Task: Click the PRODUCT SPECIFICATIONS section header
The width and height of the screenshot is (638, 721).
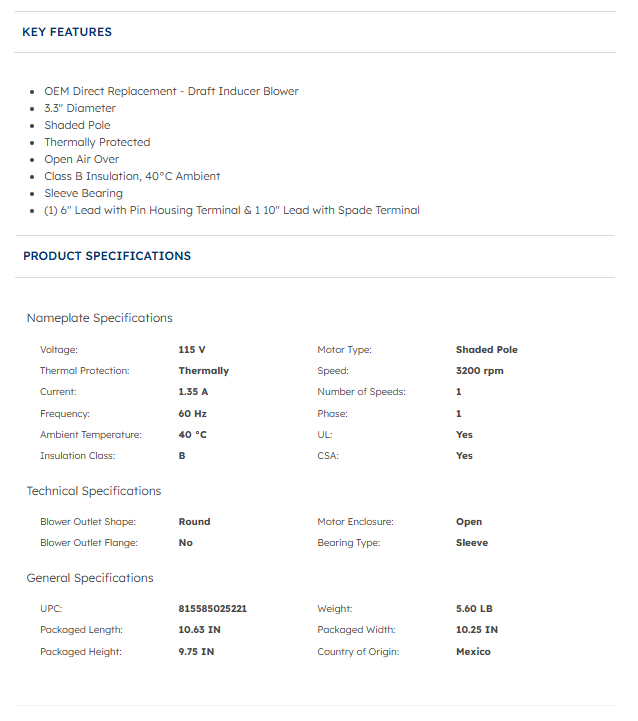Action: coord(107,256)
